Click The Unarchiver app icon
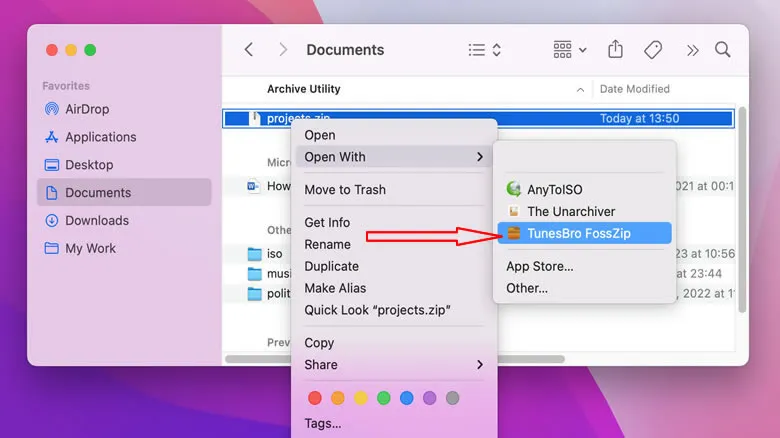 [x=513, y=211]
